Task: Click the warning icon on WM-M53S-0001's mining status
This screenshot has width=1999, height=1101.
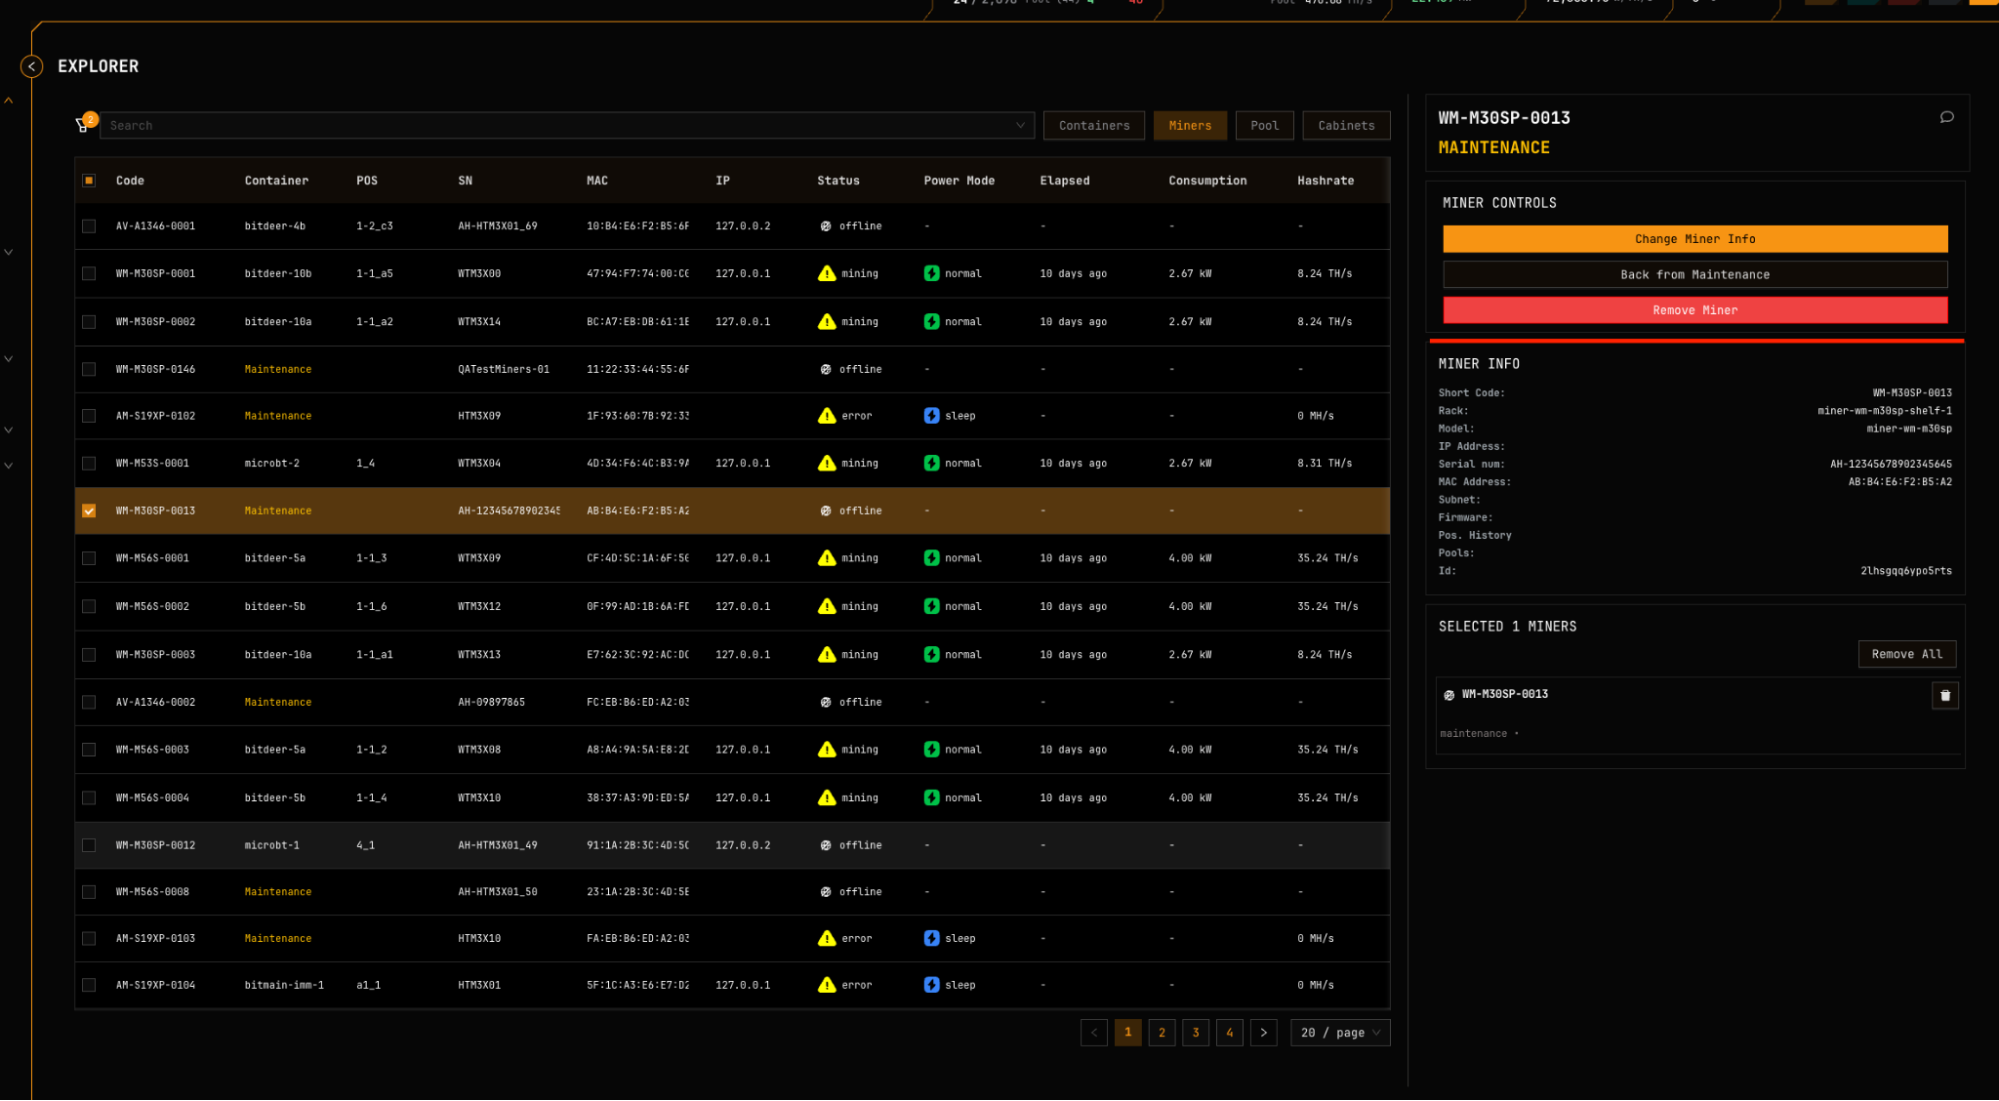Action: [x=827, y=463]
